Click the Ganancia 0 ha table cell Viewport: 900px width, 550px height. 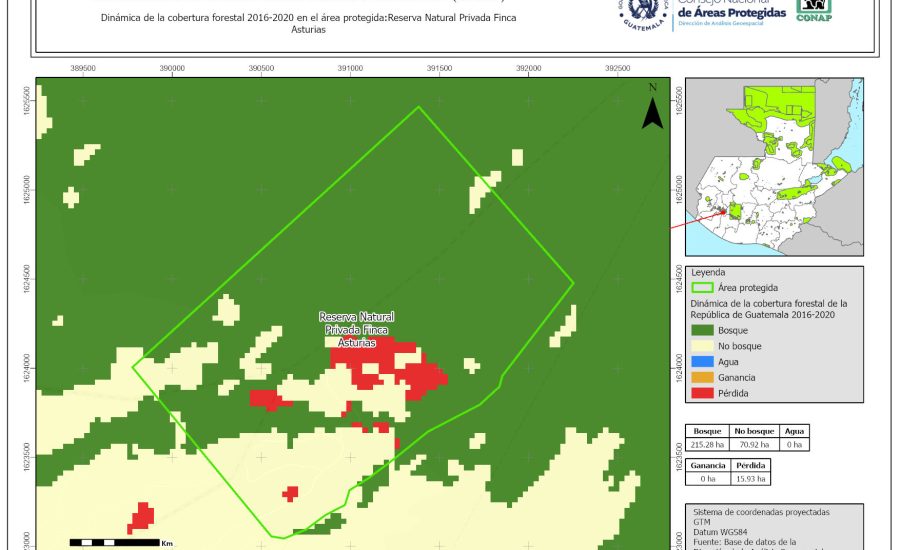click(707, 478)
